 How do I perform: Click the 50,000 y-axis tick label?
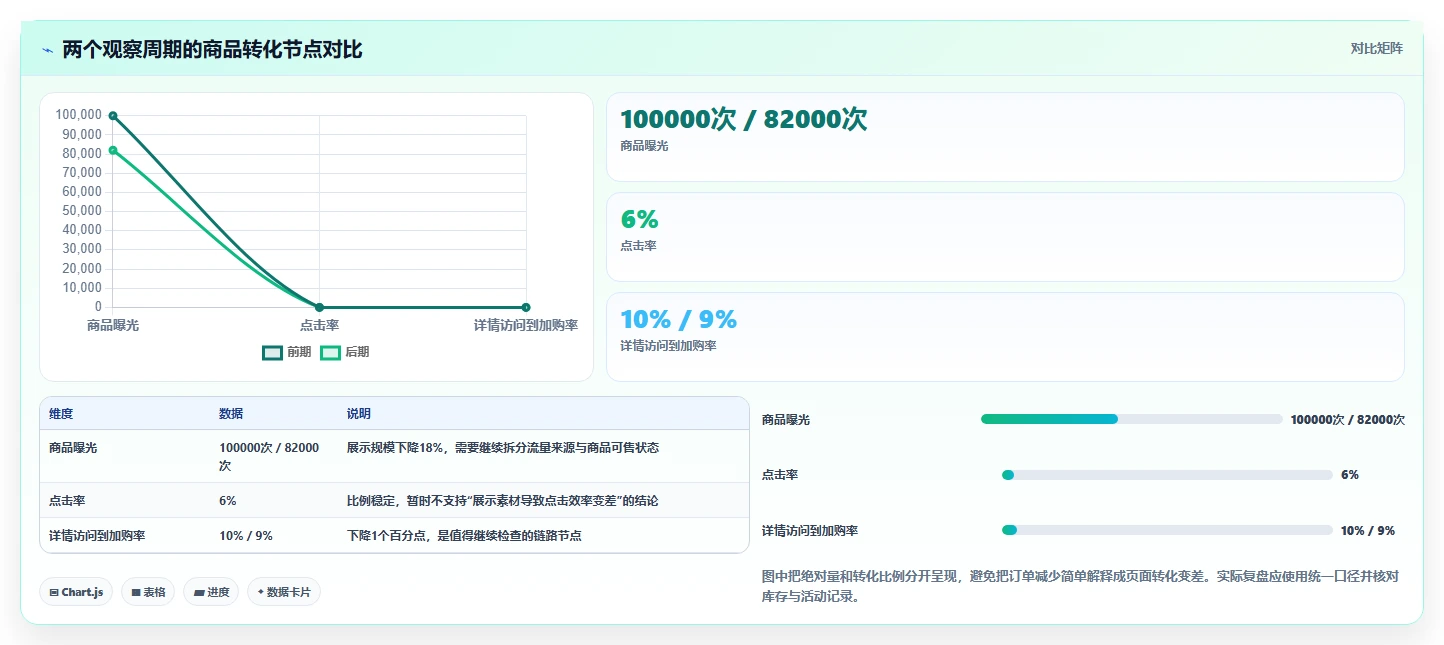pyautogui.click(x=82, y=211)
